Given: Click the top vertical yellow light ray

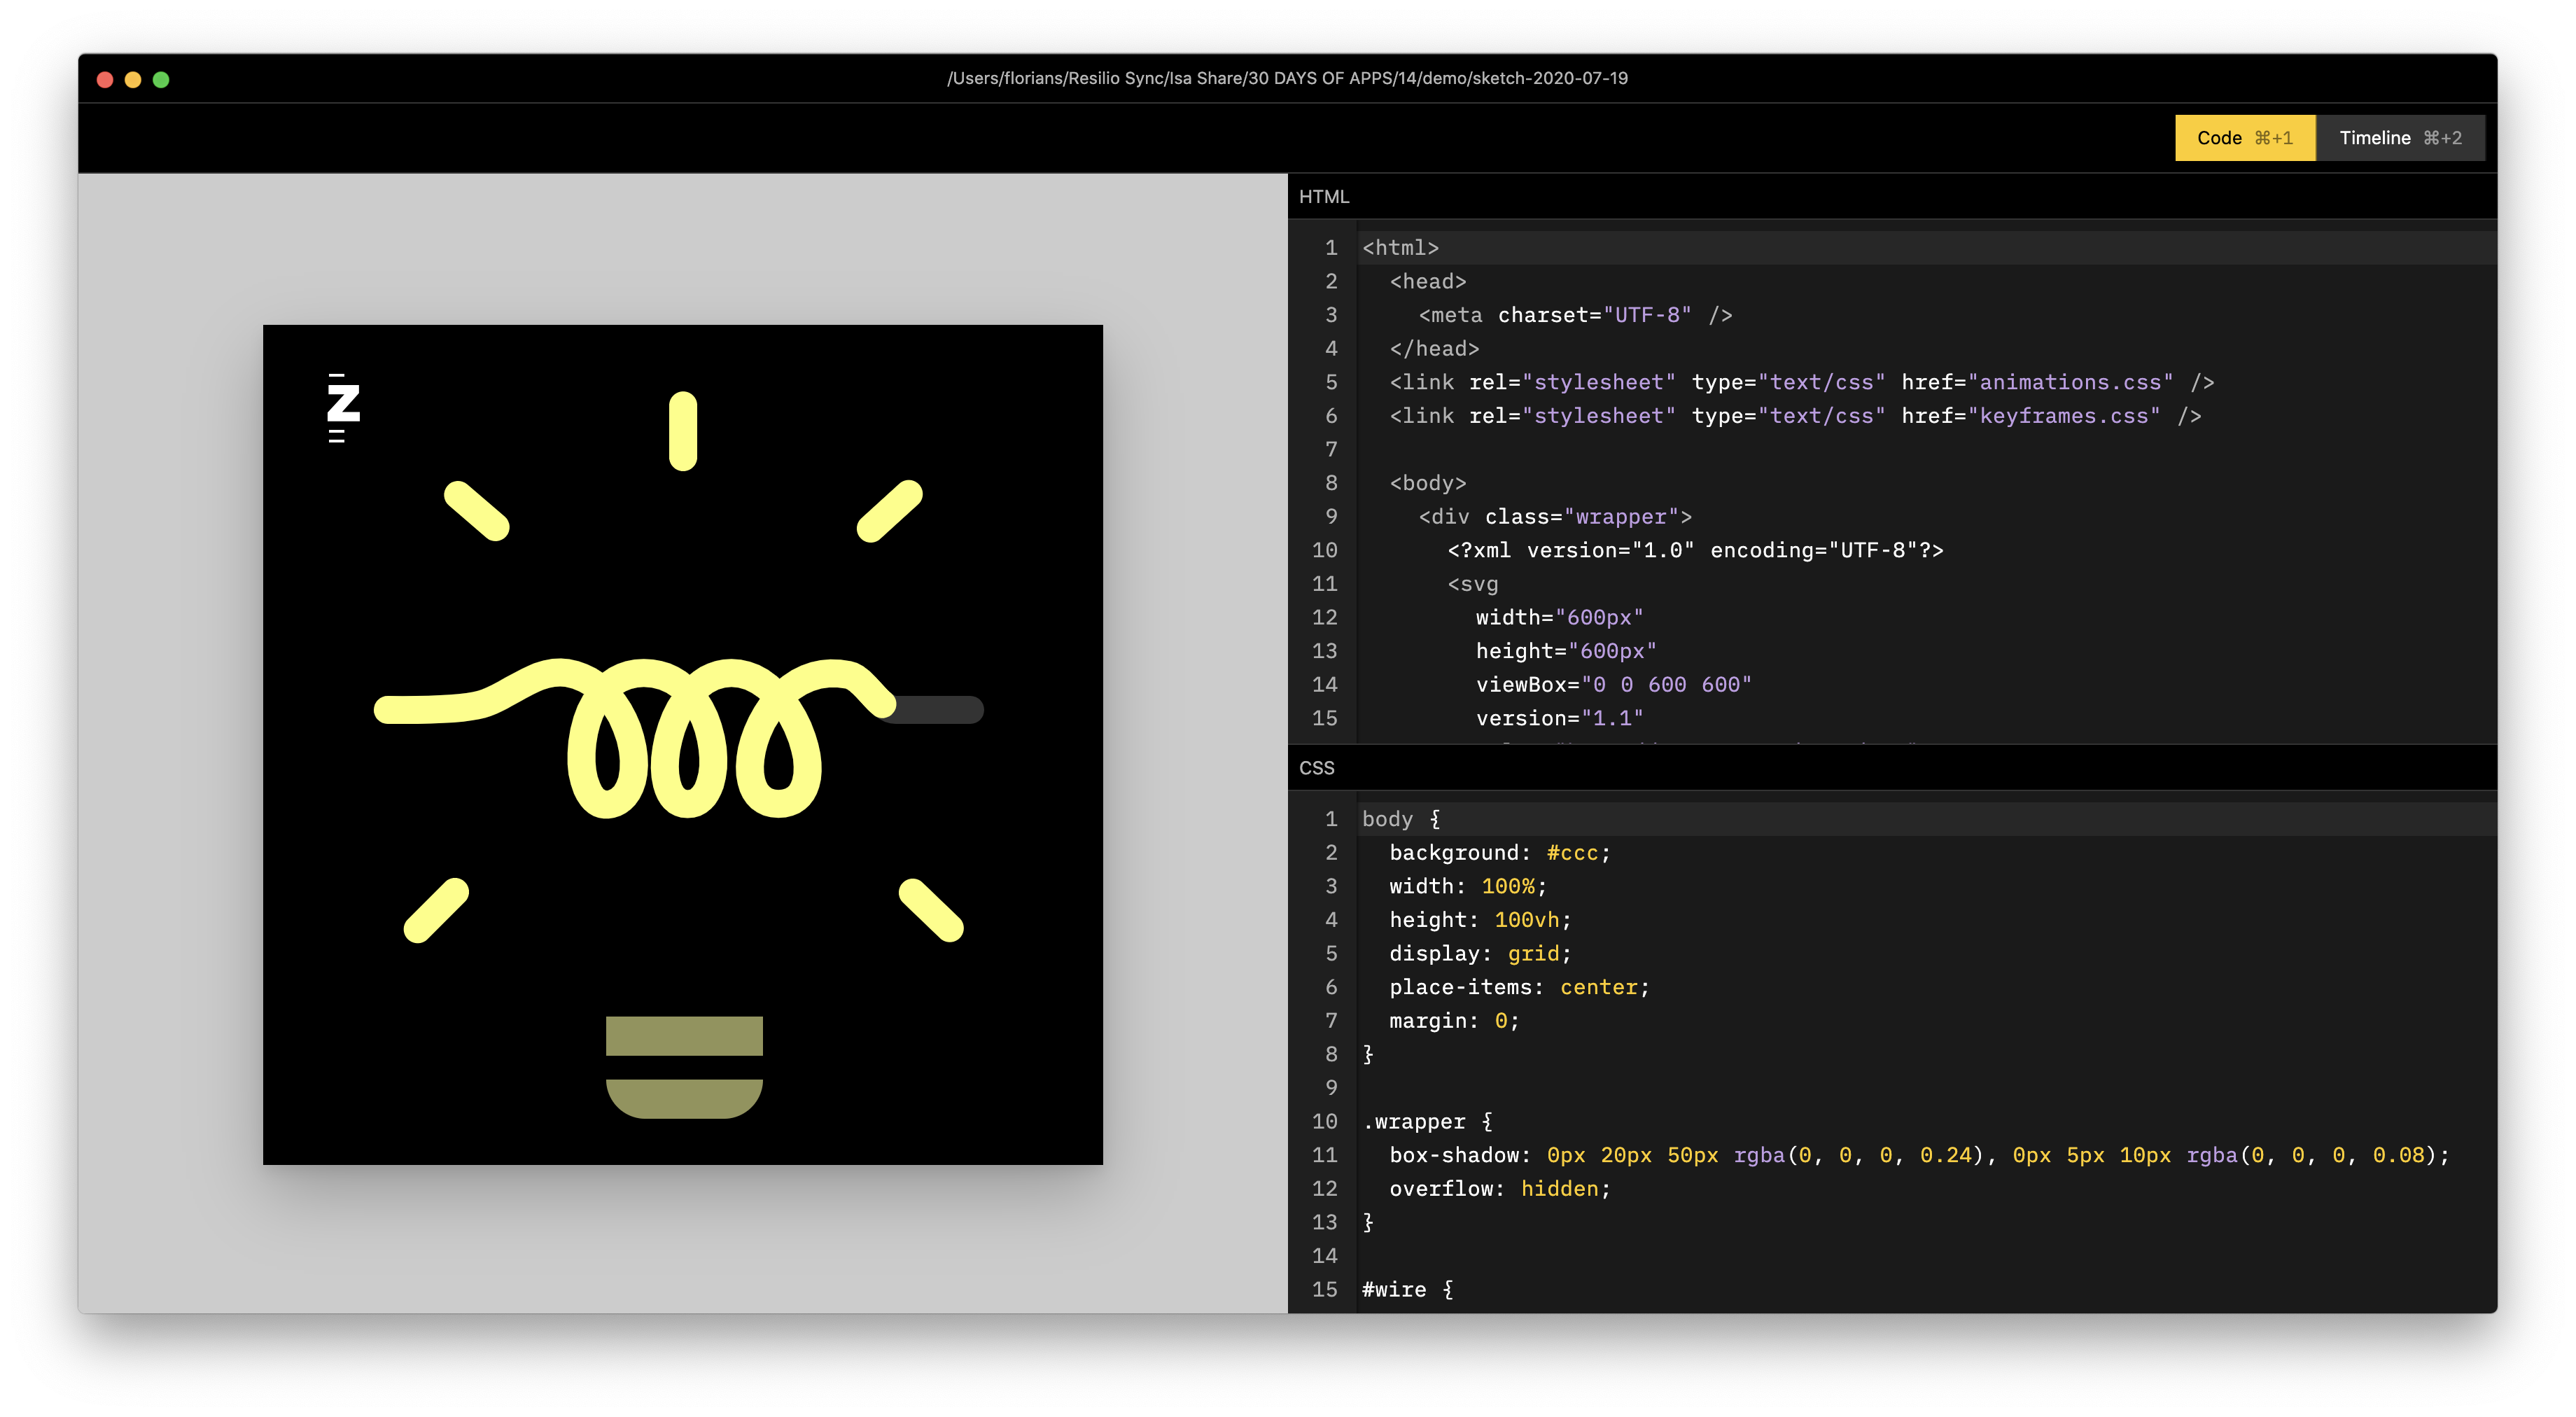Looking at the screenshot, I should [x=683, y=431].
